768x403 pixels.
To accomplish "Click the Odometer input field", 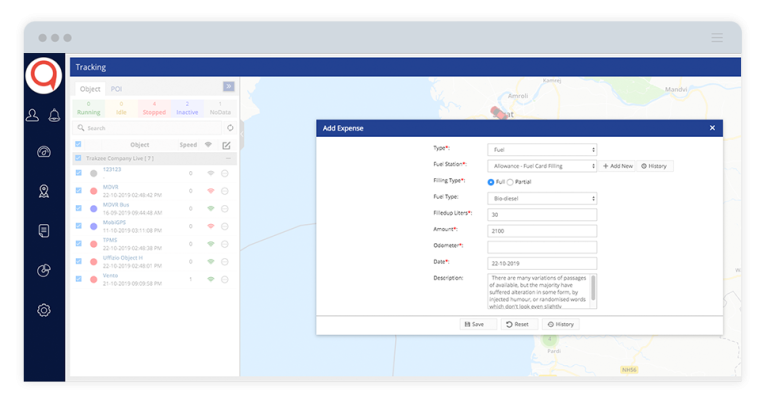I will click(x=541, y=246).
